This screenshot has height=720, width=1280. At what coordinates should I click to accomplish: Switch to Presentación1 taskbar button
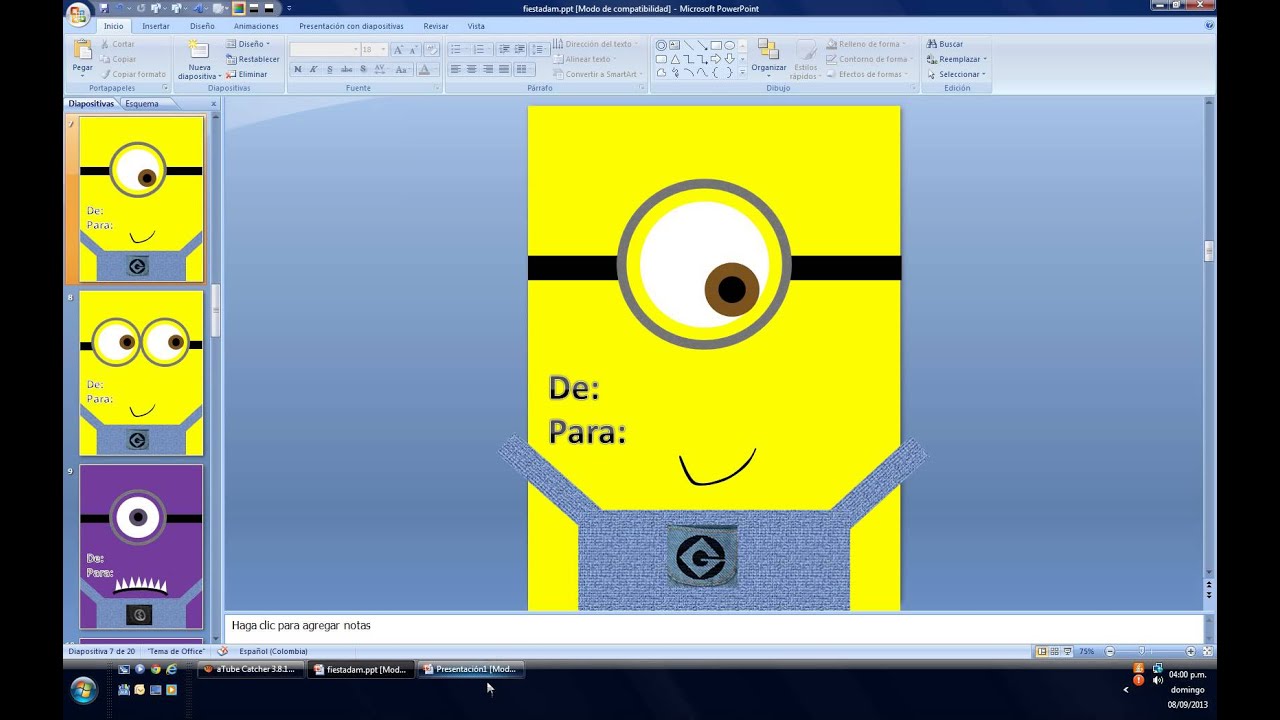coord(469,669)
